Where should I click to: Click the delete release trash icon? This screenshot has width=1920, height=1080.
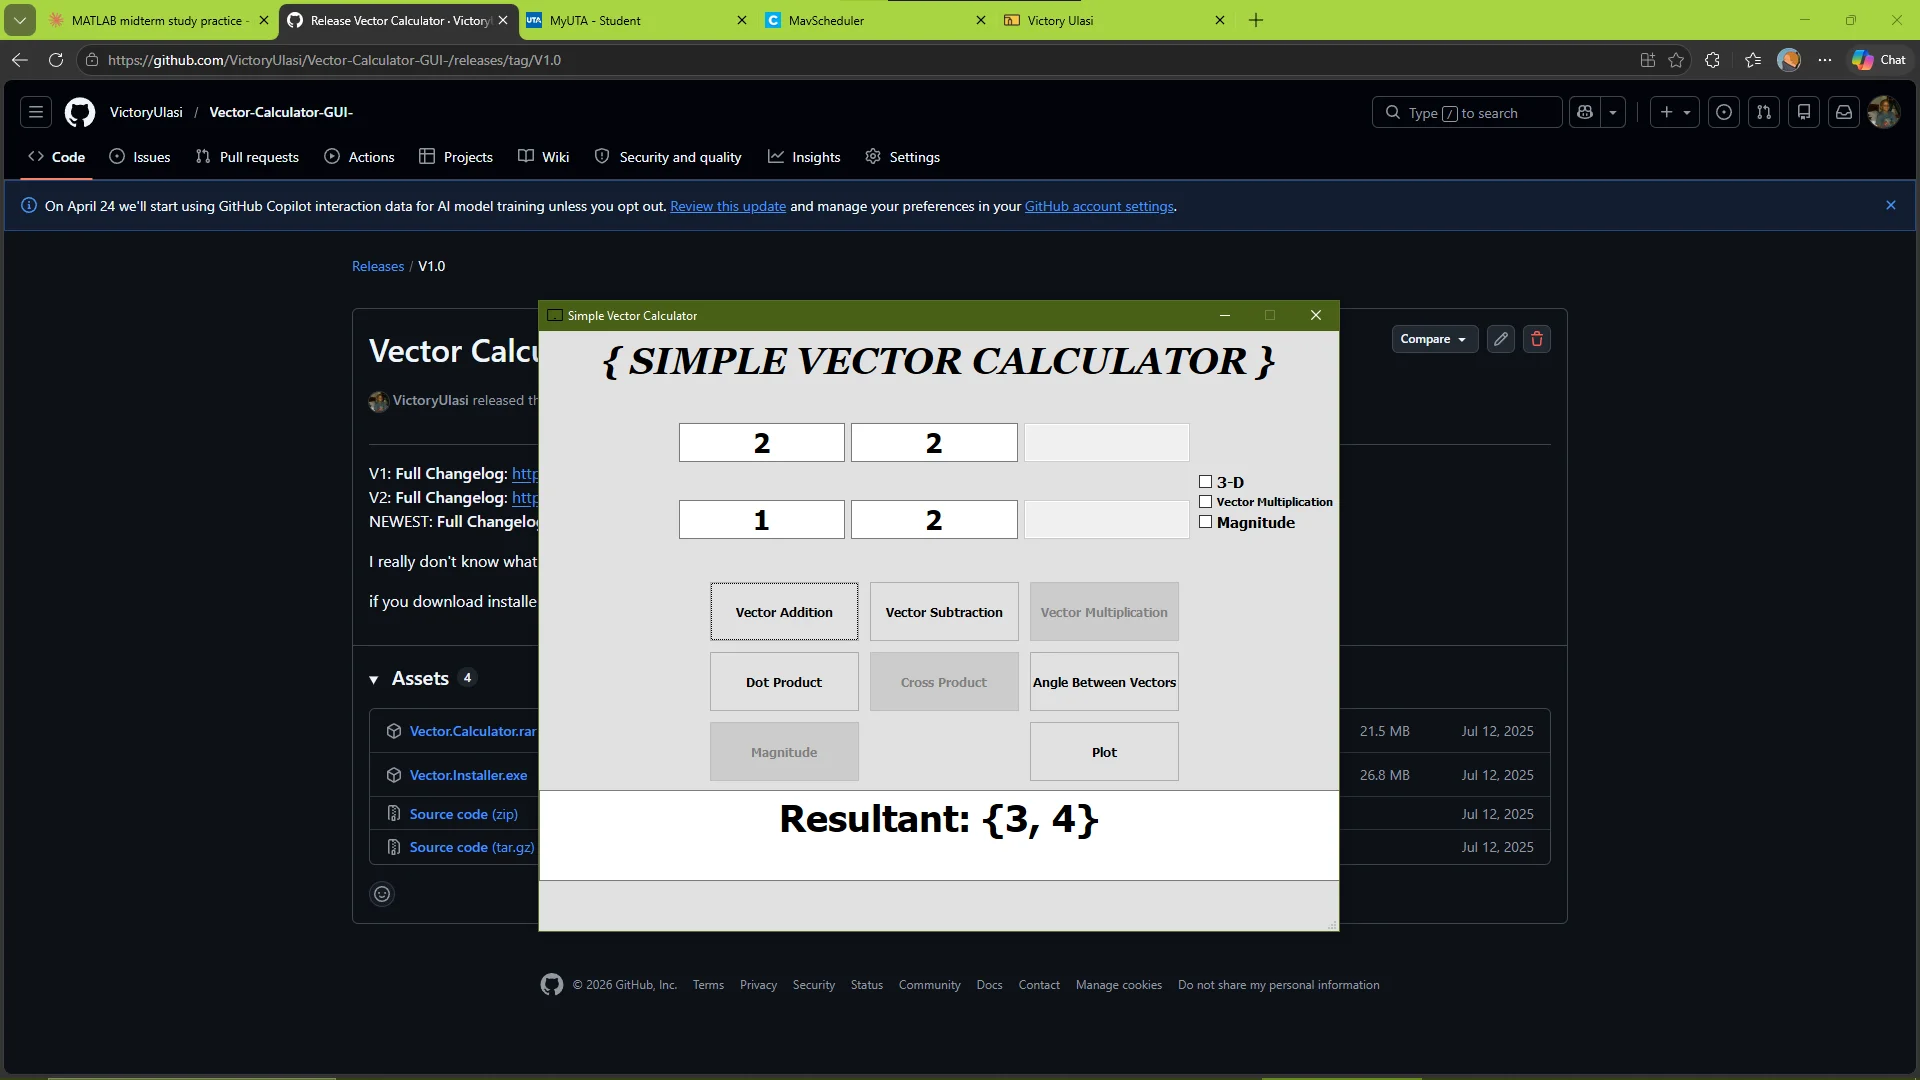[x=1537, y=339]
